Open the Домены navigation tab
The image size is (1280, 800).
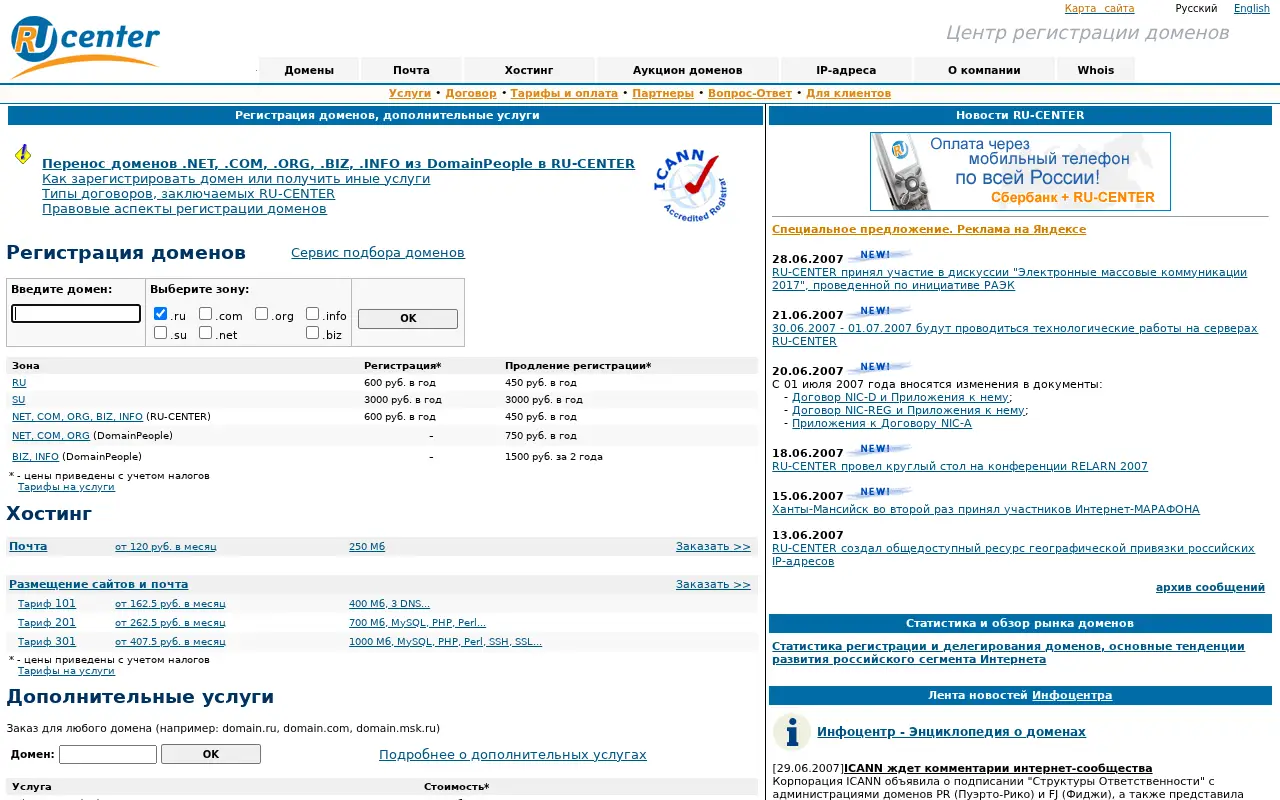point(308,70)
